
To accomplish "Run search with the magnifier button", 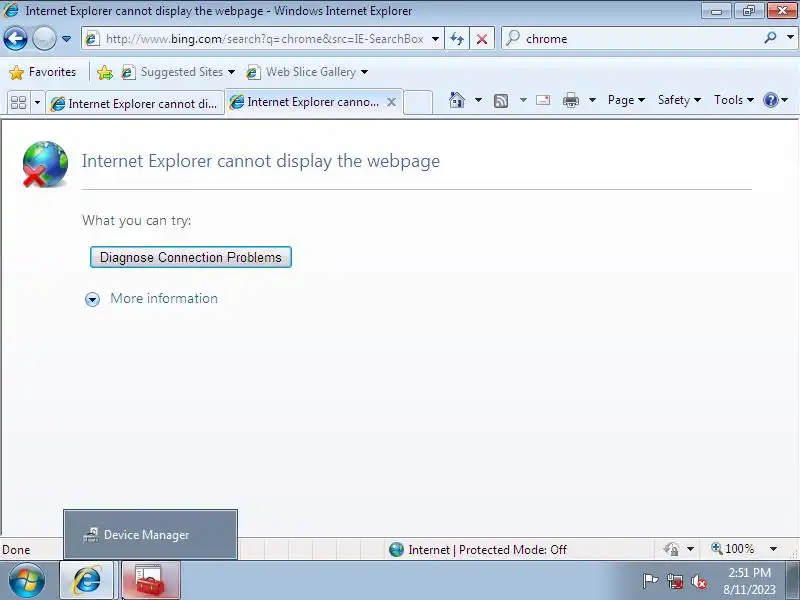I will click(x=770, y=38).
